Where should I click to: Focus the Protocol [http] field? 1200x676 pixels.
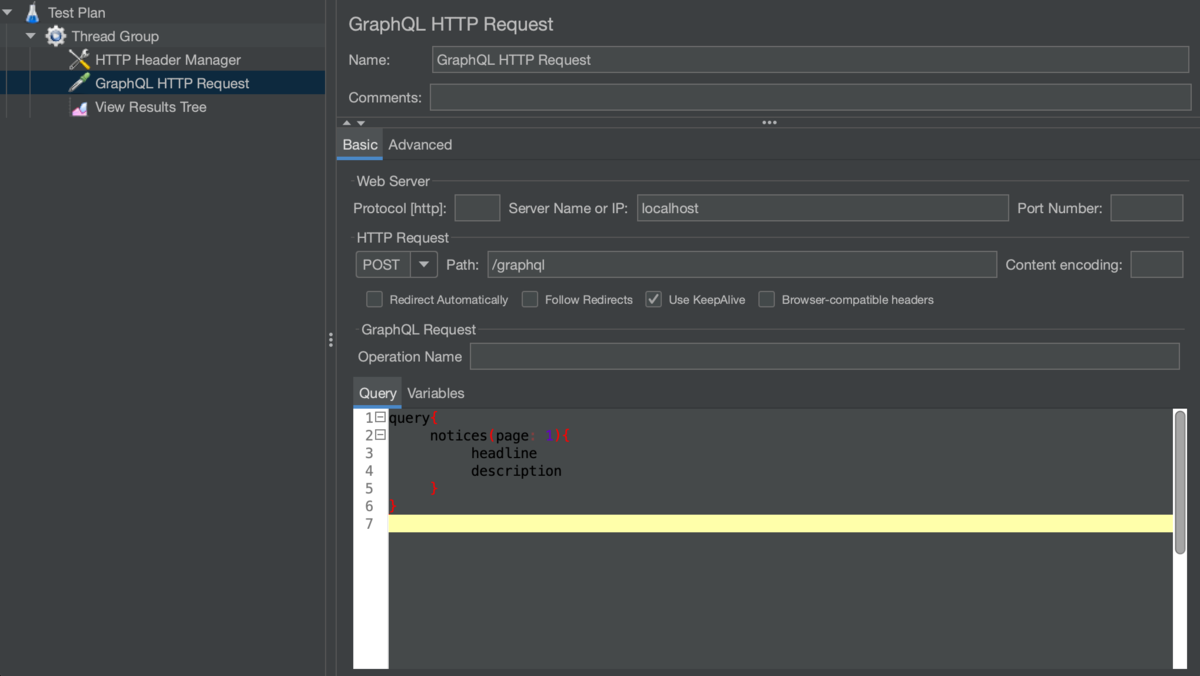[477, 208]
